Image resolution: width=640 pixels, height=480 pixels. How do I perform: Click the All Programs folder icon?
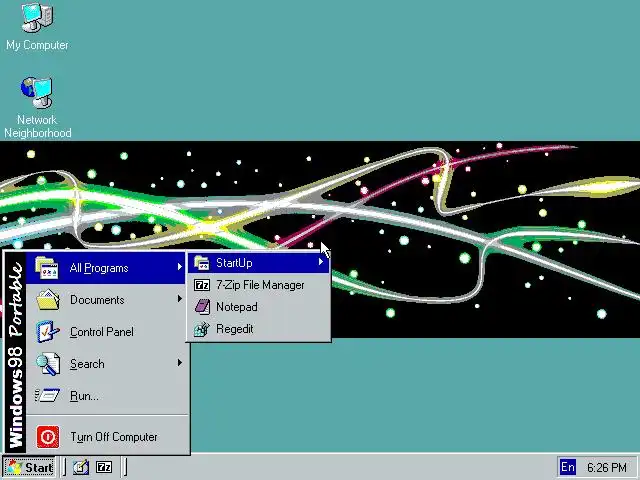[47, 268]
